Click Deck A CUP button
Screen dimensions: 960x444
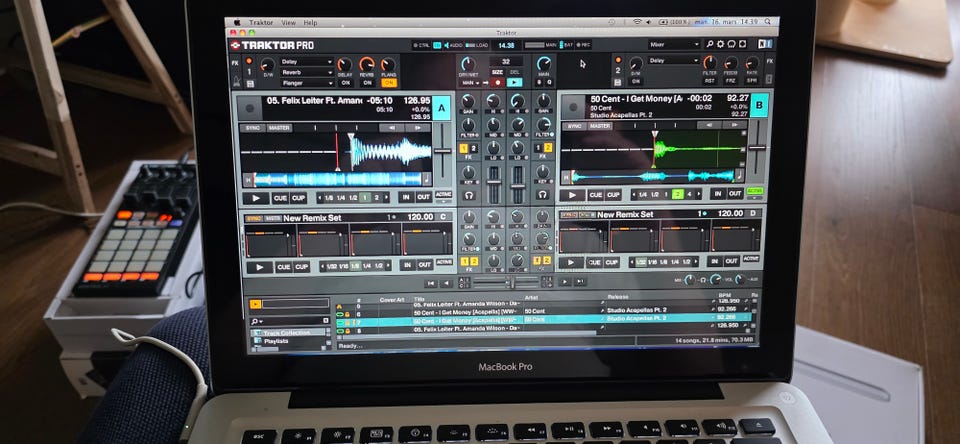298,198
